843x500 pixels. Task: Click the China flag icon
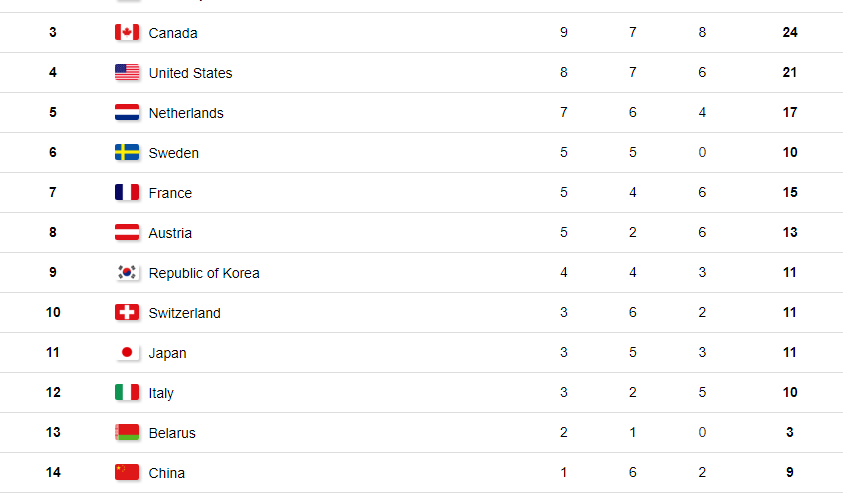tap(127, 472)
